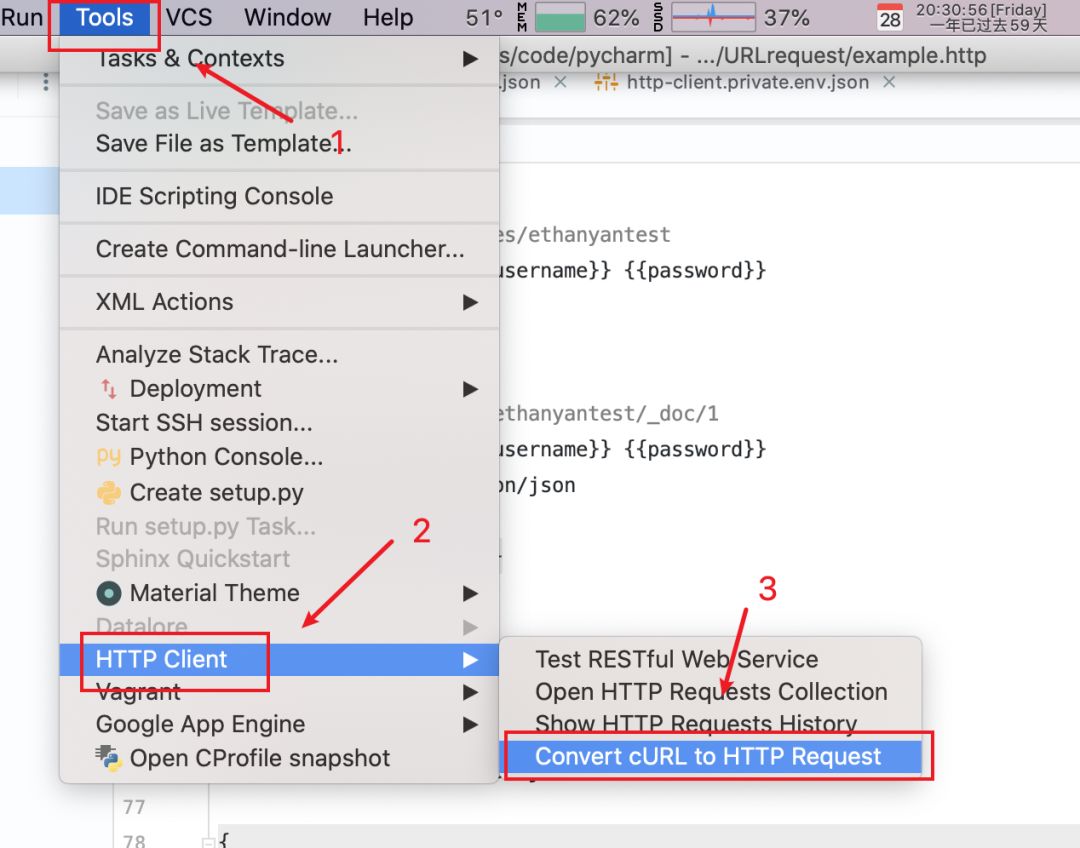Expand Tasks & Contexts submenu
1080x848 pixels.
pos(279,59)
